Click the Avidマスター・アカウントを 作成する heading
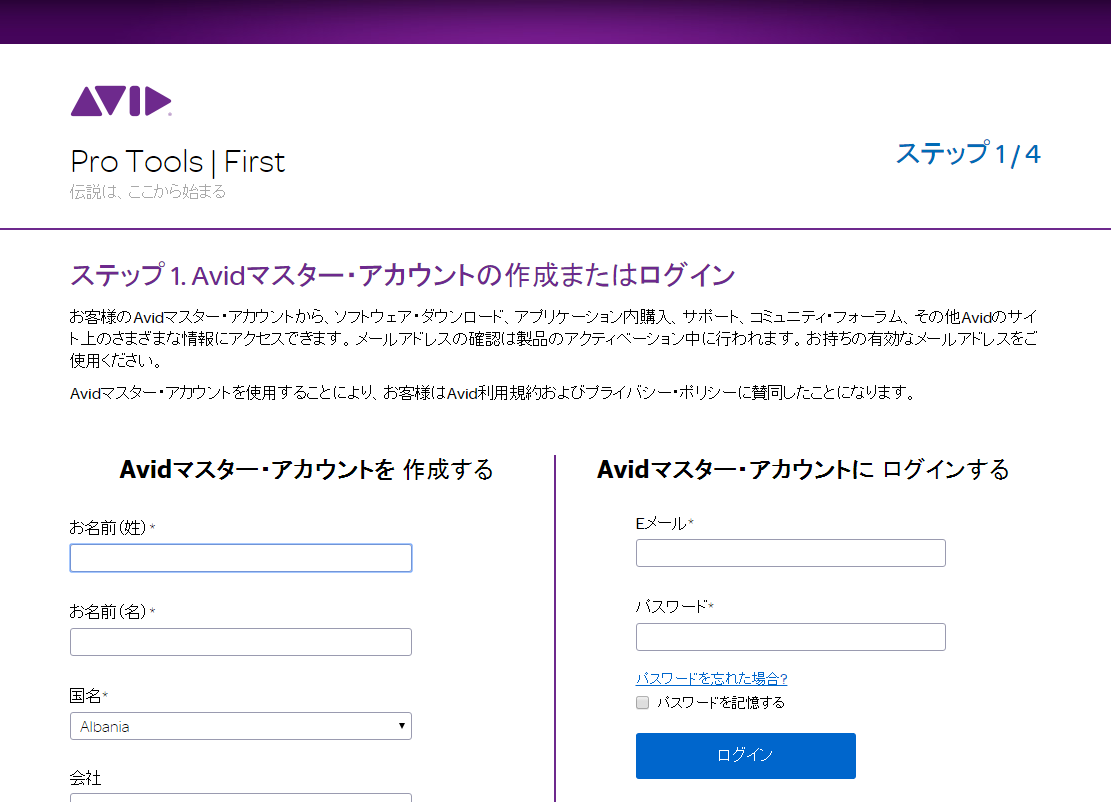The image size is (1111, 802). coord(306,469)
